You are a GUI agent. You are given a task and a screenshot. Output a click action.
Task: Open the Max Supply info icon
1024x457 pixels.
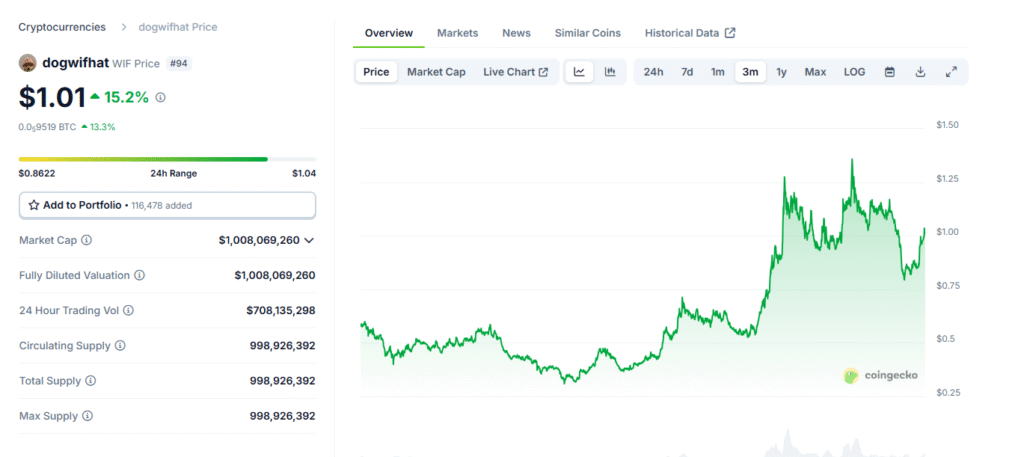point(88,416)
